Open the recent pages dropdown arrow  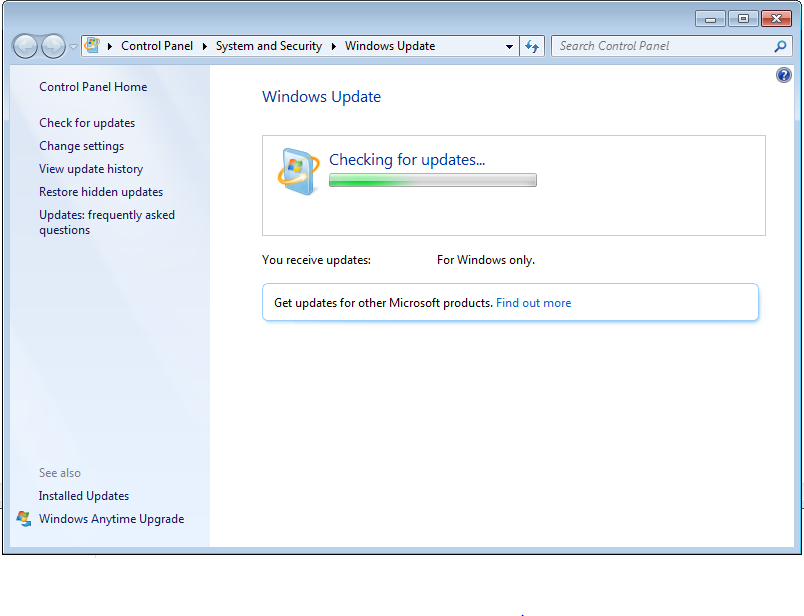click(x=73, y=47)
